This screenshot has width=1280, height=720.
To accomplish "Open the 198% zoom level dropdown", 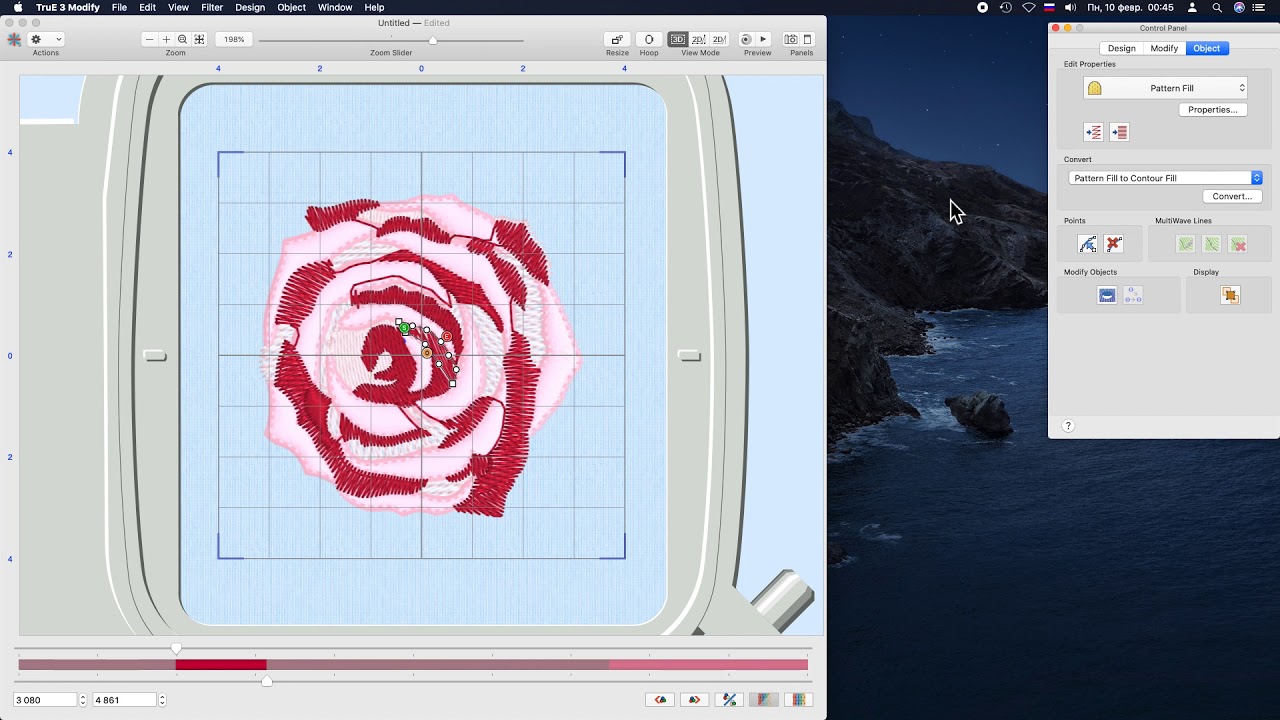I will click(x=233, y=39).
